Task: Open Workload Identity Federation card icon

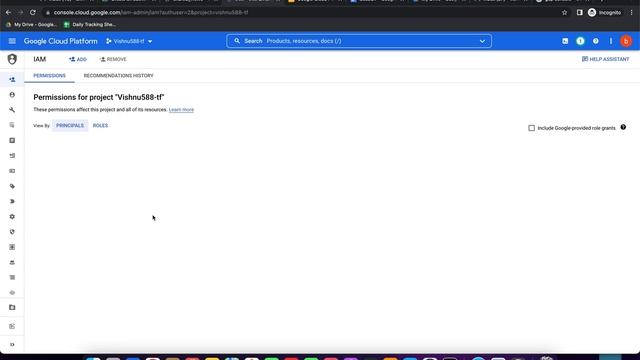Action: [12, 171]
